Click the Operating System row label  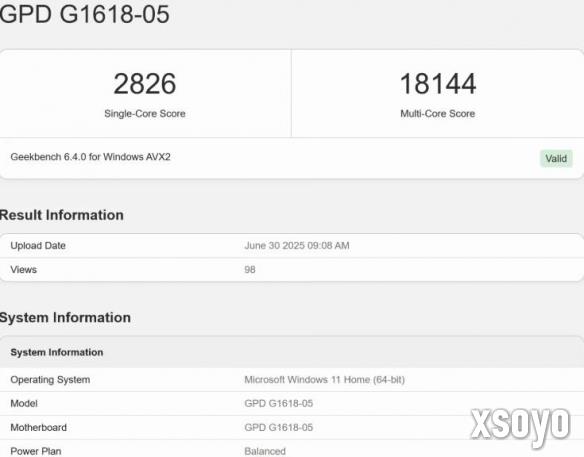[50, 380]
